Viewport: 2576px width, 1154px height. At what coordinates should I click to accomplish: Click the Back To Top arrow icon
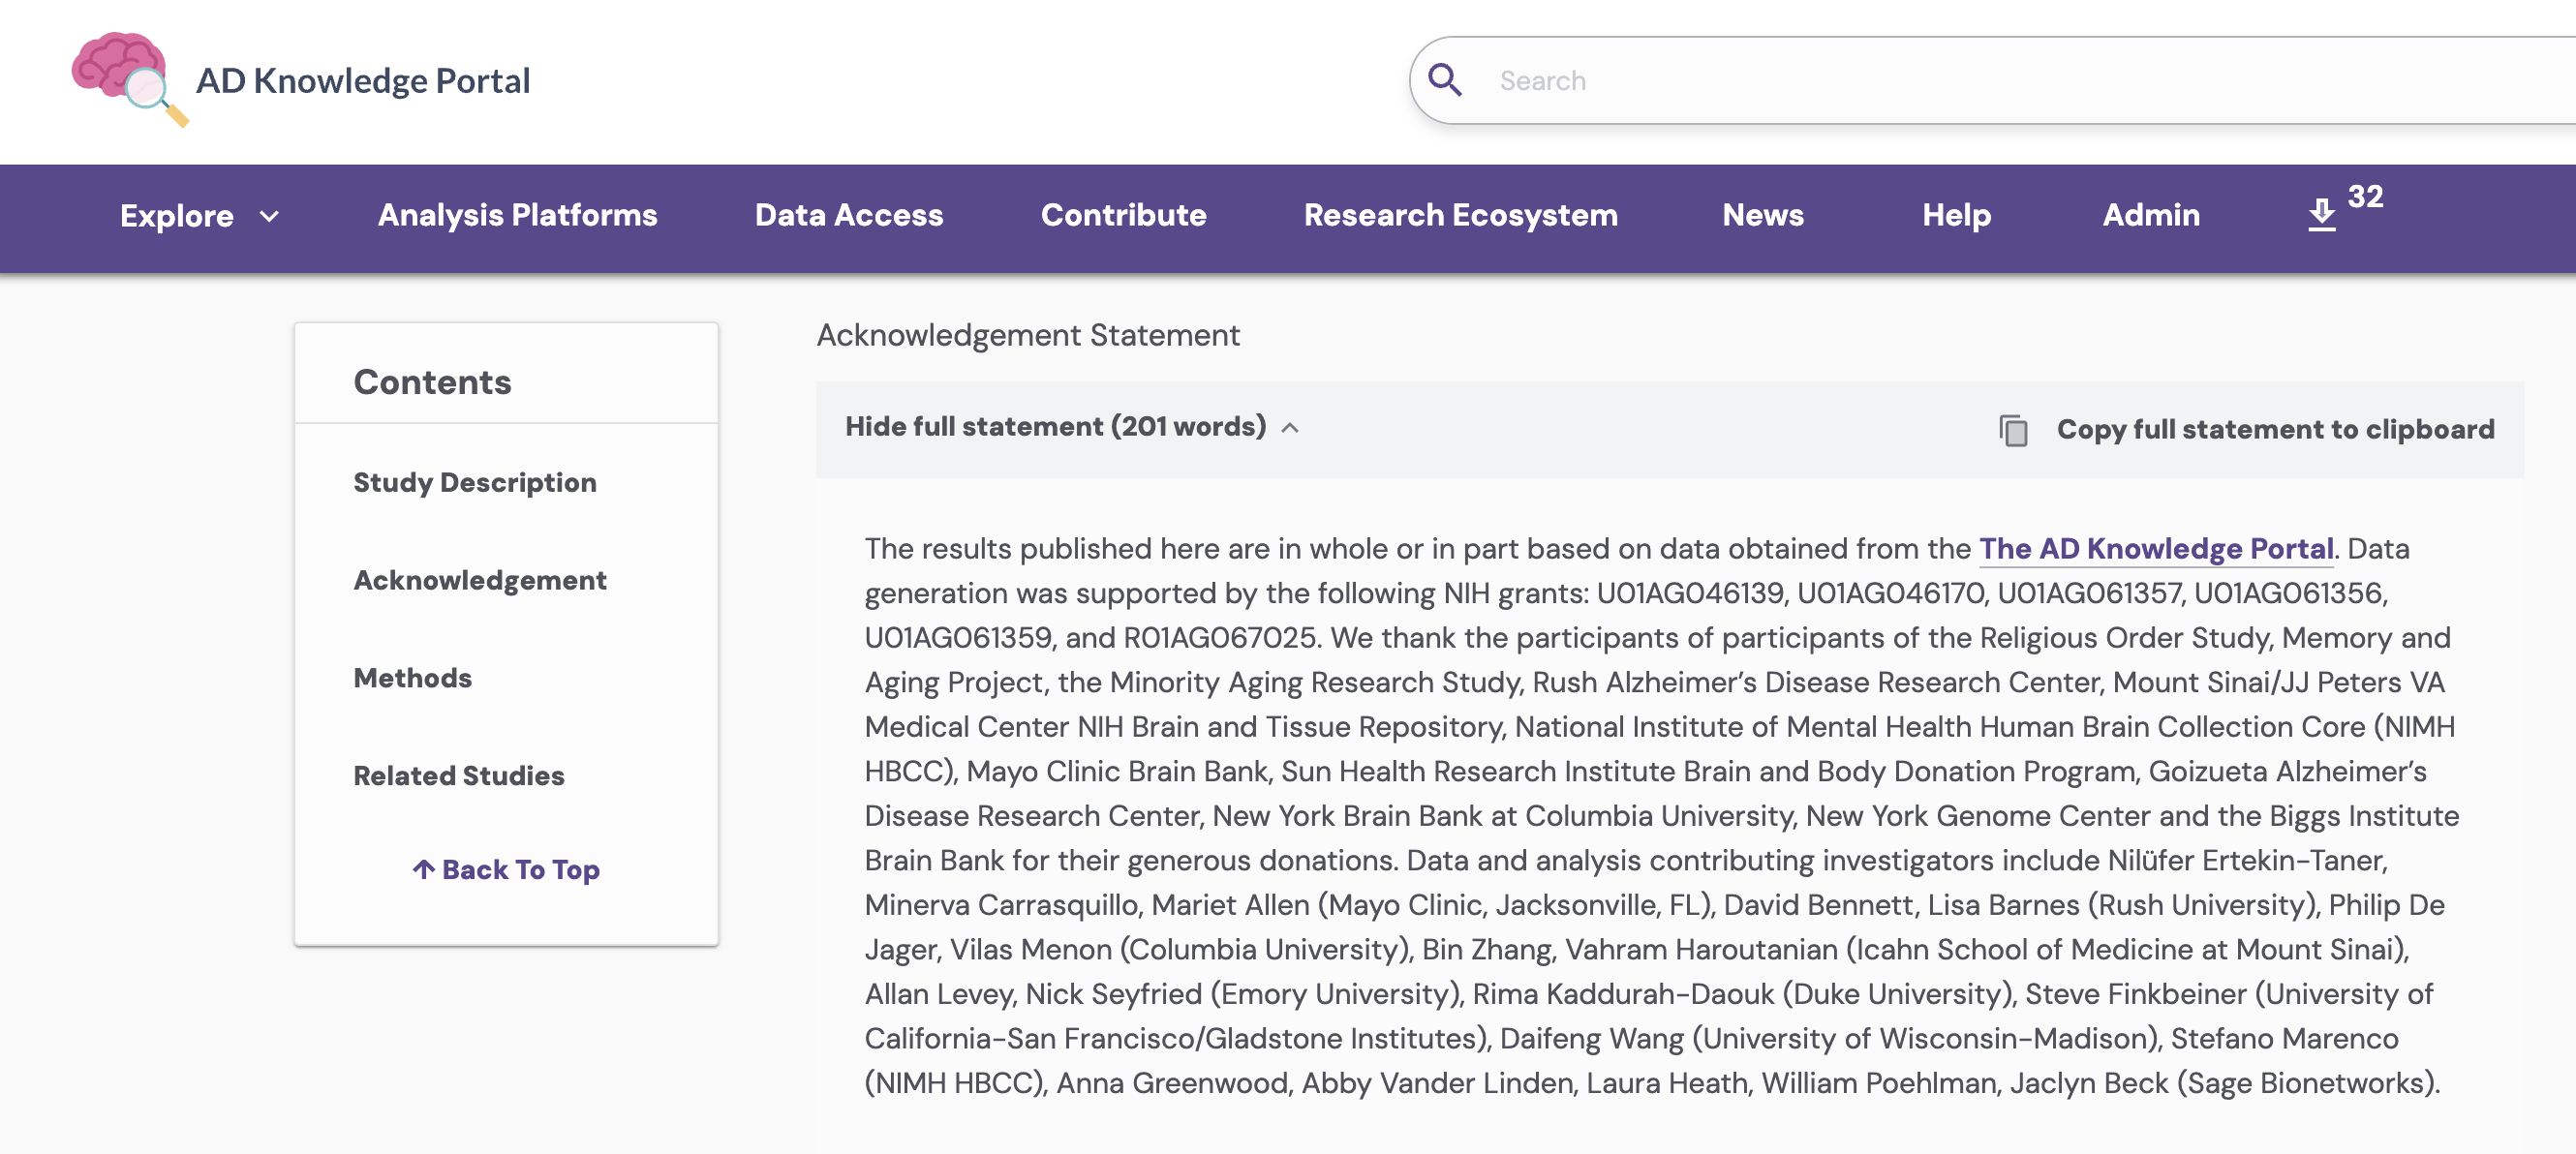coord(423,869)
